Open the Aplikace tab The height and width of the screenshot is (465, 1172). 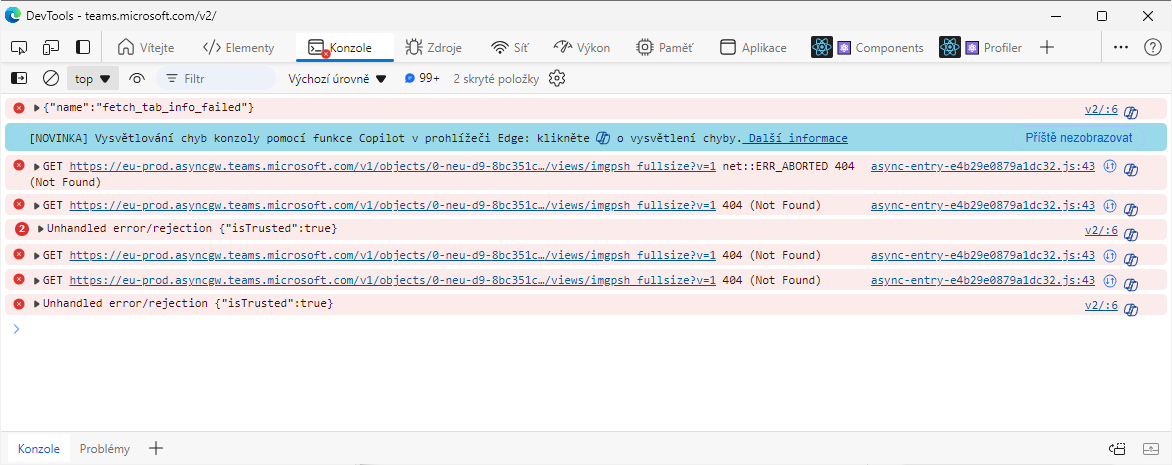753,47
